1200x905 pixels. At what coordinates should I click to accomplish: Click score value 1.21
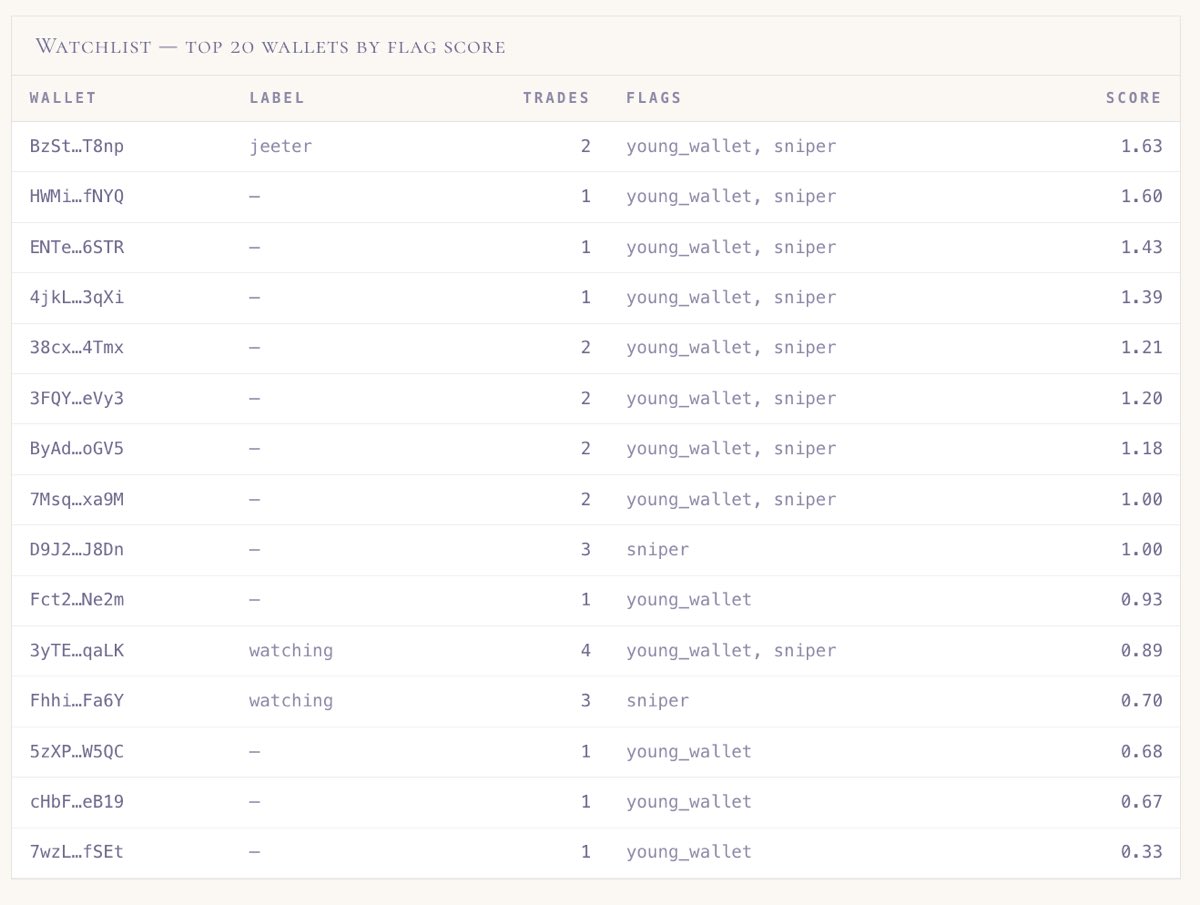click(x=1142, y=347)
